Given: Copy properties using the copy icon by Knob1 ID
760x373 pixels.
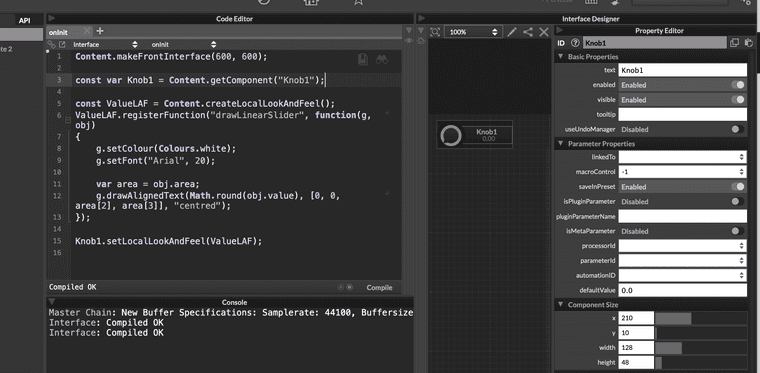Looking at the screenshot, I should pyautogui.click(x=735, y=43).
